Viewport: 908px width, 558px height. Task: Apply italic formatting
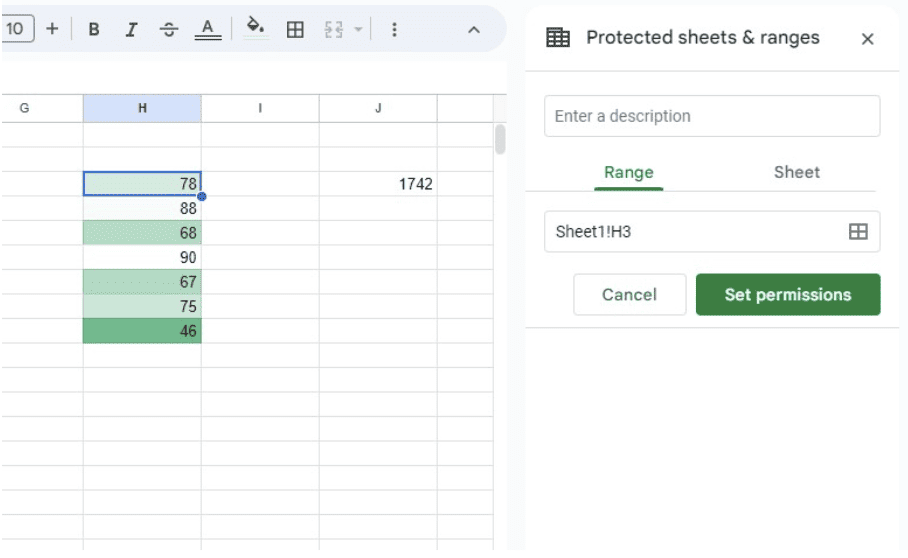pos(131,30)
